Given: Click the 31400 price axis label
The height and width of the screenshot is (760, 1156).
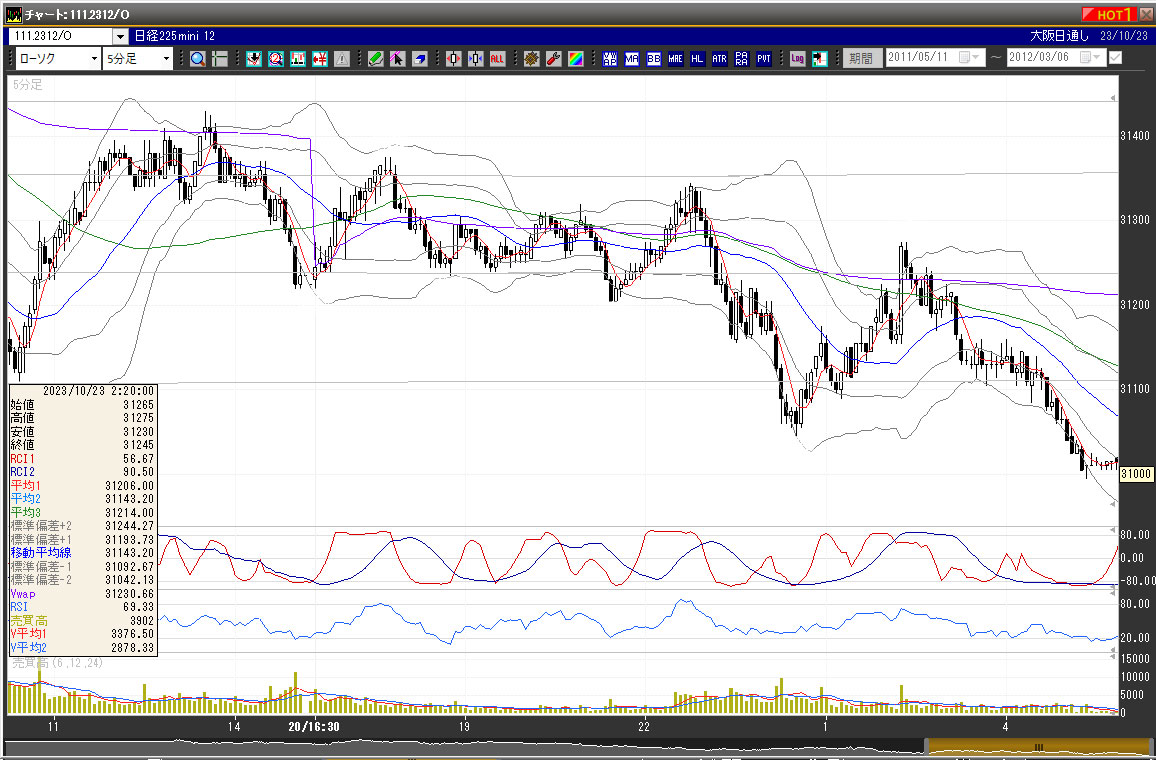Looking at the screenshot, I should [1135, 136].
